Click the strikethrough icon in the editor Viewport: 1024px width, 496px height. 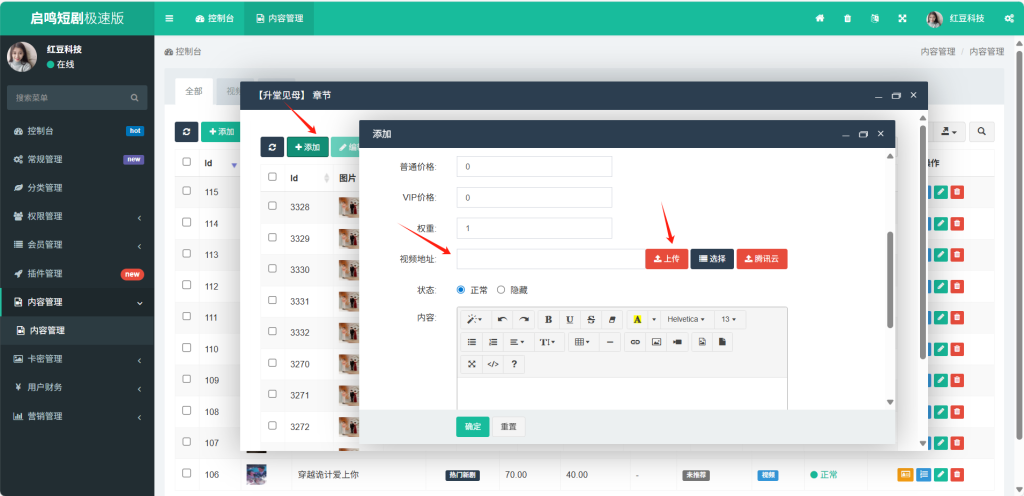591,319
